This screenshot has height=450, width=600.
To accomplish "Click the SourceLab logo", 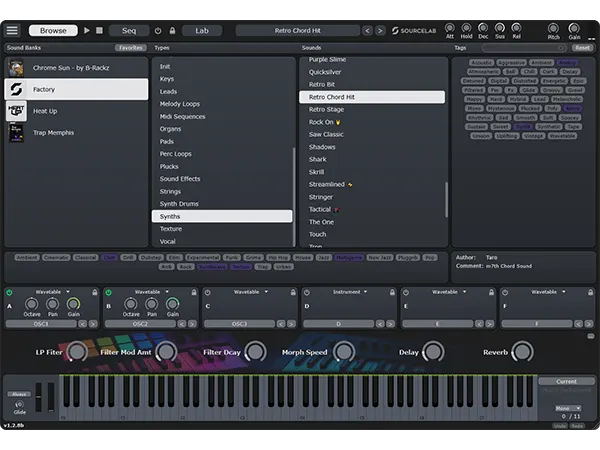I will tap(414, 31).
